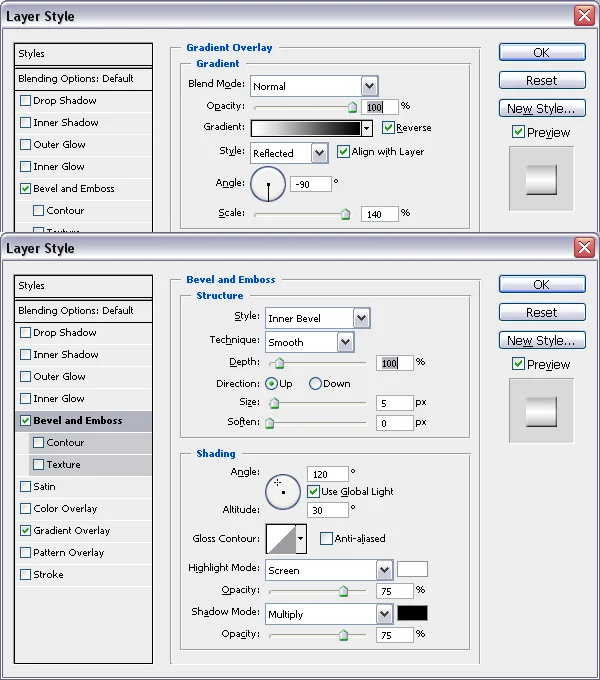This screenshot has height=680, width=600.
Task: Open the Gloss Contour picker arrow
Action: [301, 539]
